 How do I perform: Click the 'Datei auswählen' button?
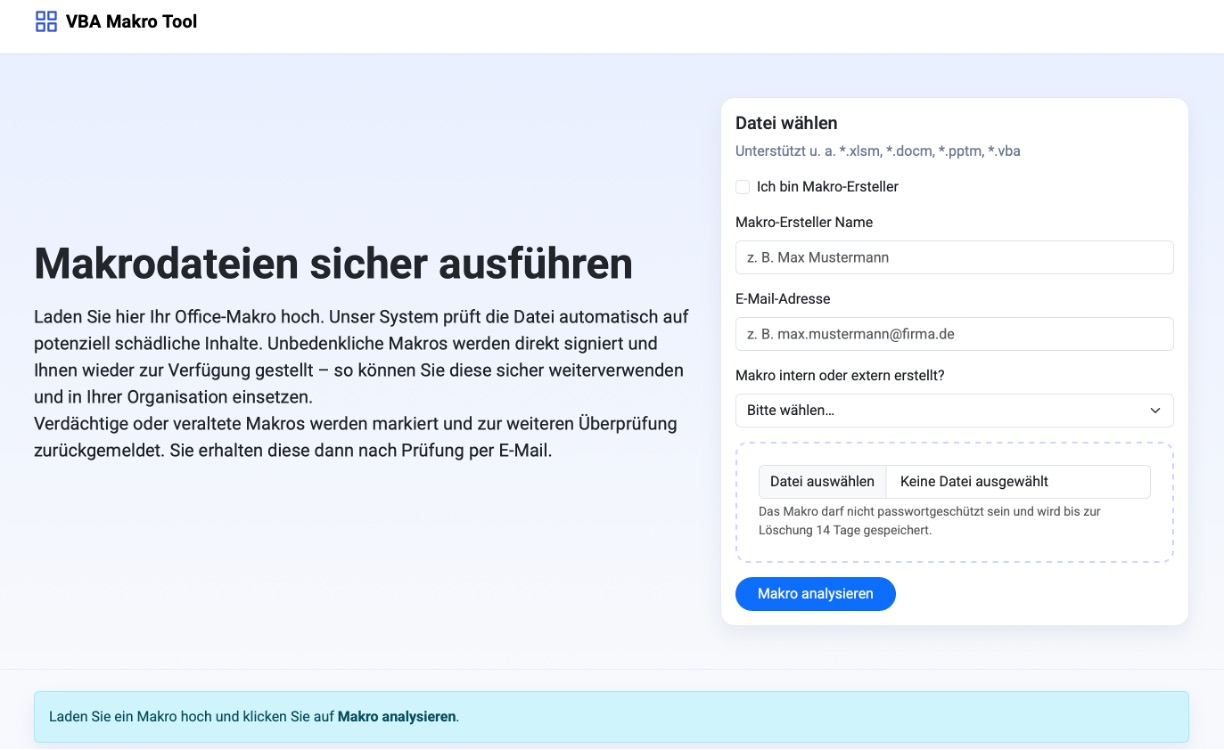pyautogui.click(x=820, y=481)
